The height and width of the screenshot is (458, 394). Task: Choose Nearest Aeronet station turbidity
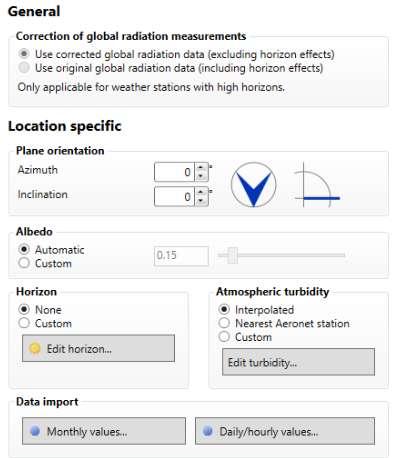tap(224, 323)
